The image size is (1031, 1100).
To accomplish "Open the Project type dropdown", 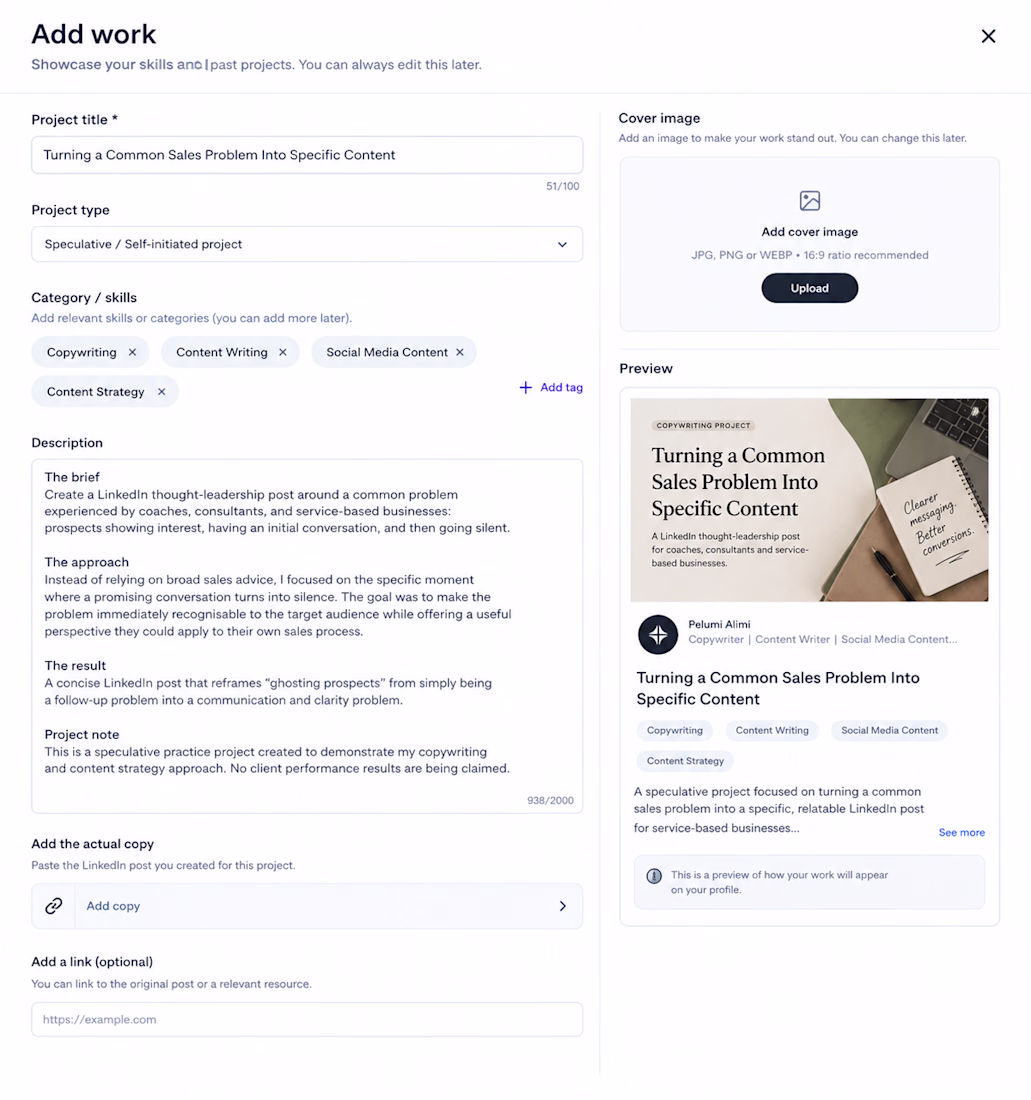I will pos(307,244).
